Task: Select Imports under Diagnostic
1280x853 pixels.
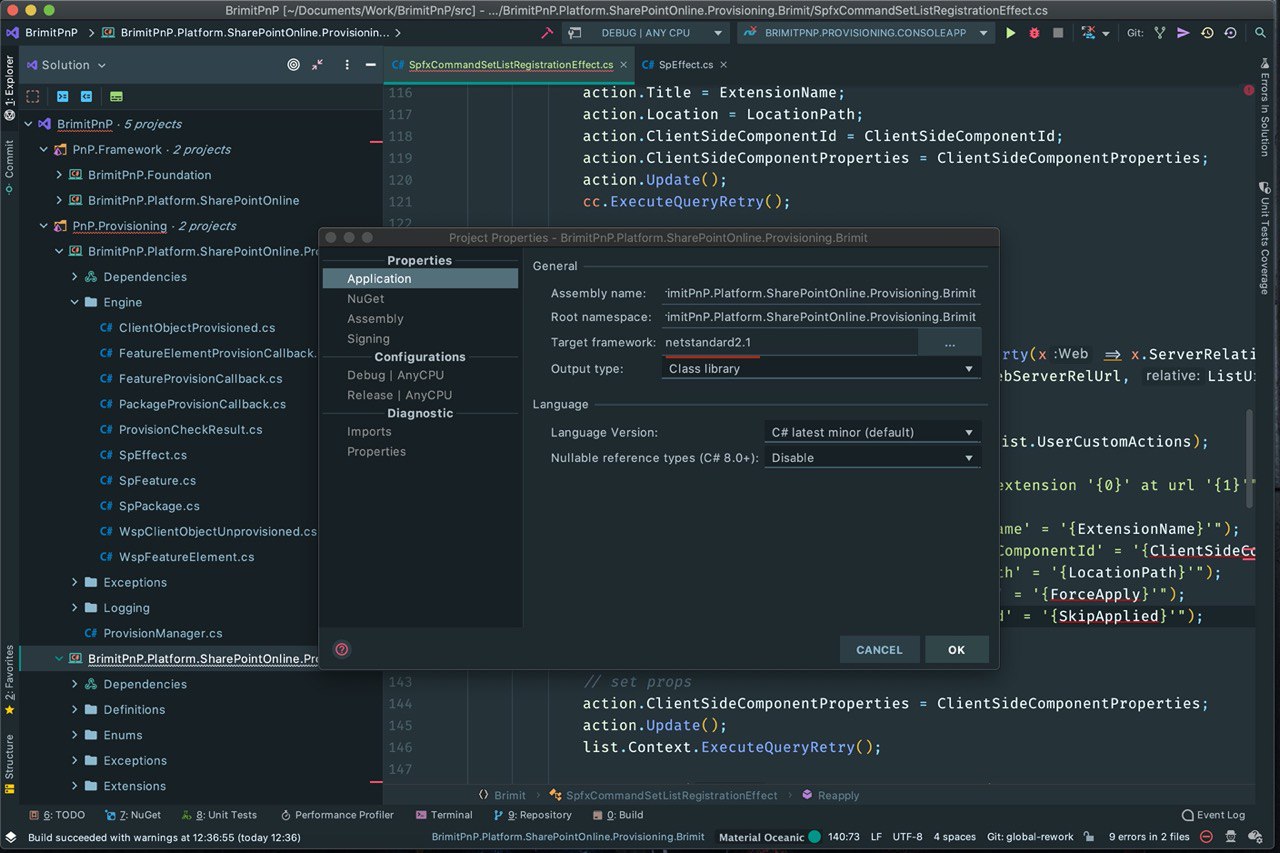Action: [x=369, y=432]
